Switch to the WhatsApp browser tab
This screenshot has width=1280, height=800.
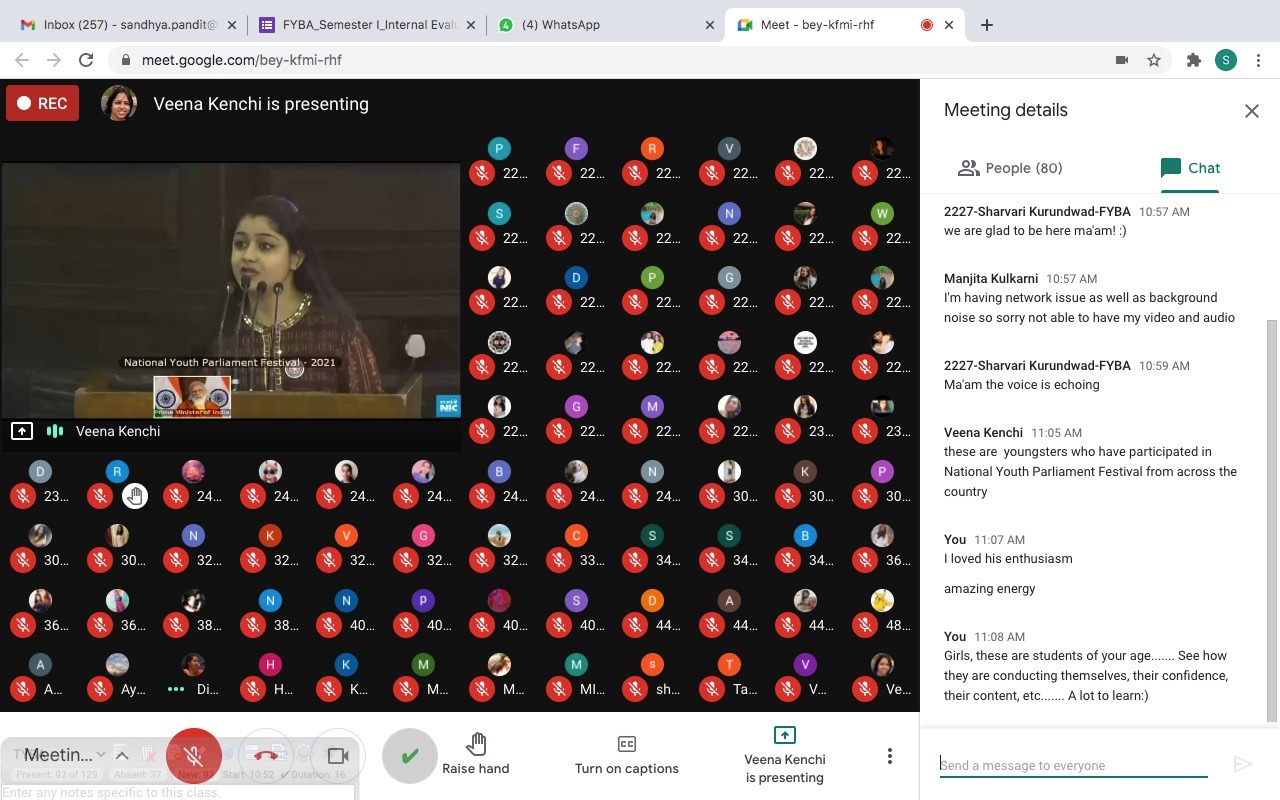coord(560,24)
